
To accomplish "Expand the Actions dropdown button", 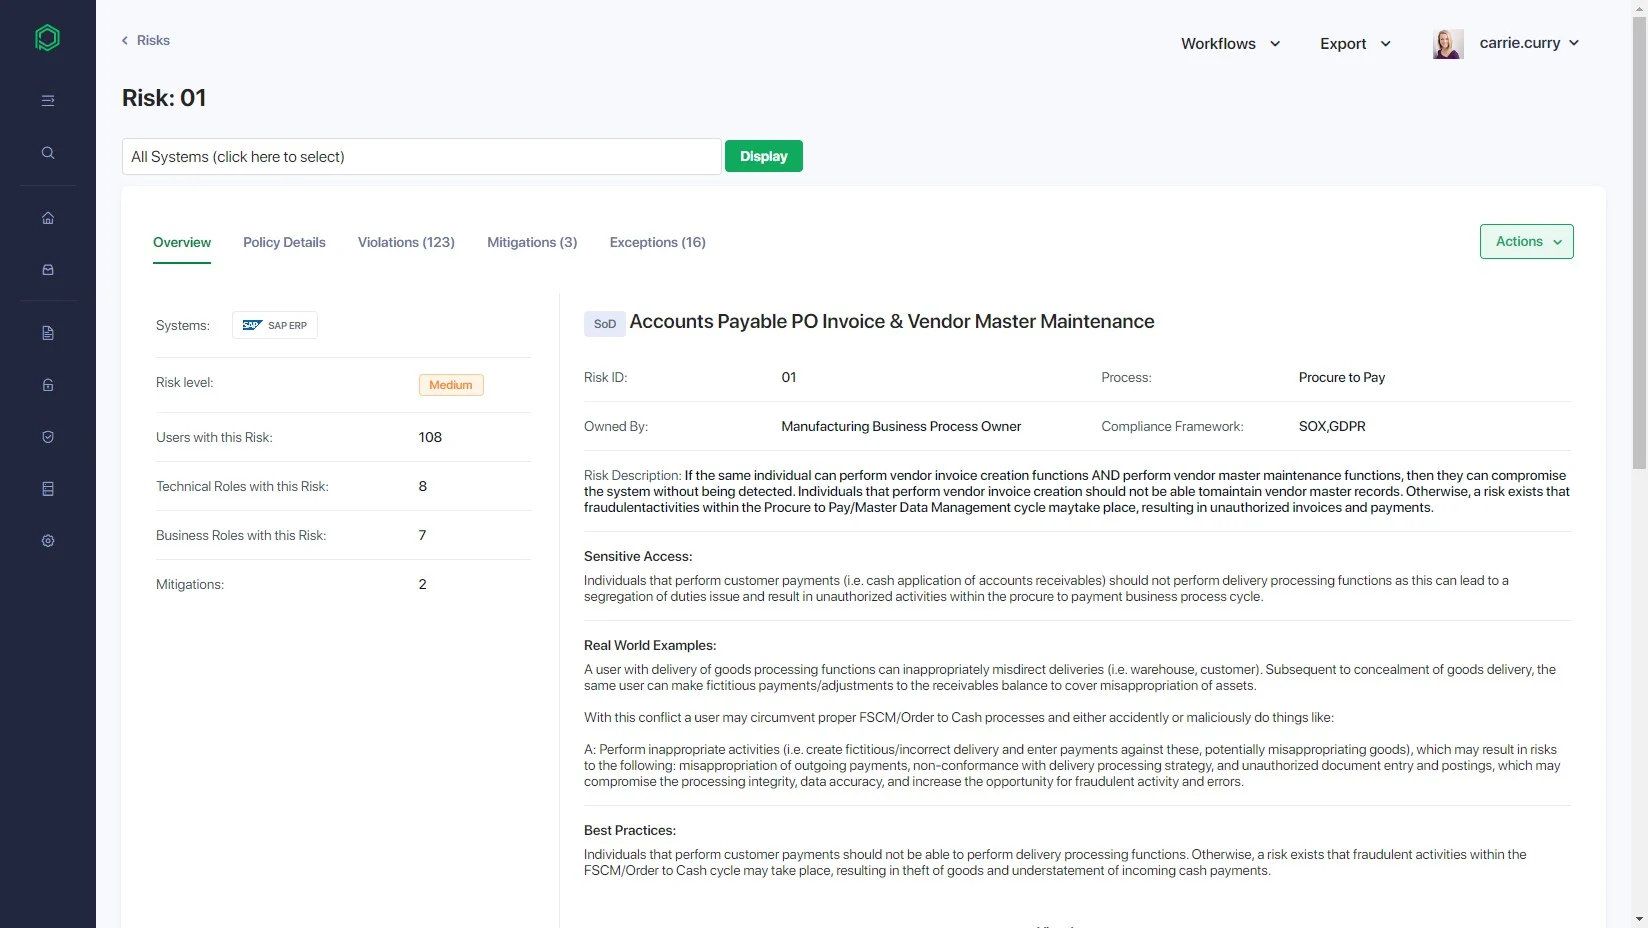I will pos(1527,242).
